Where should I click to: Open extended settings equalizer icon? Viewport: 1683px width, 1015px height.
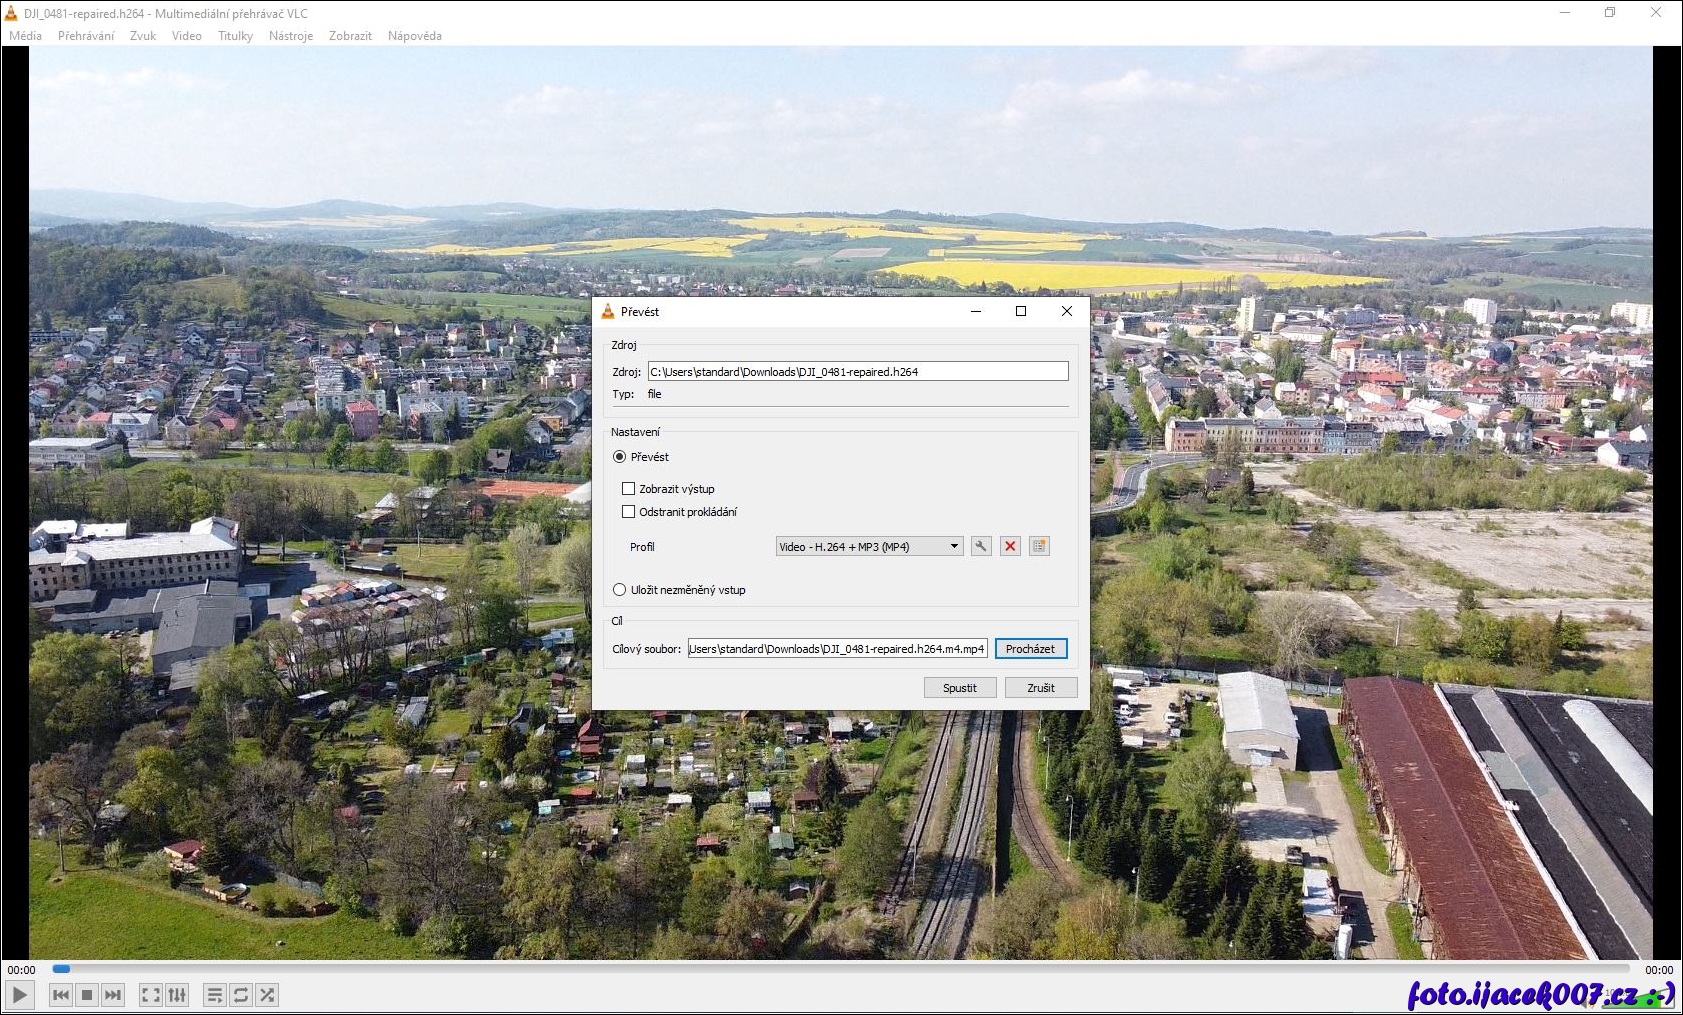(177, 995)
